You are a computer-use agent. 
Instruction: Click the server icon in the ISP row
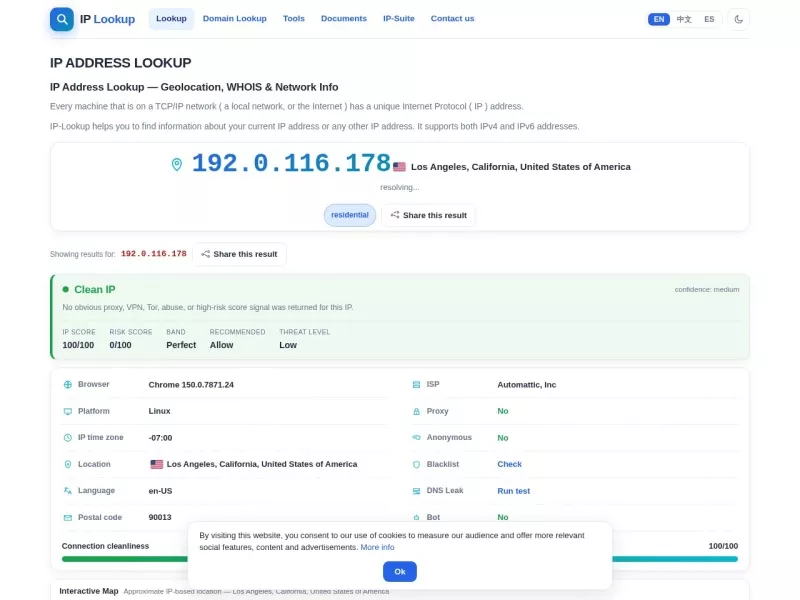click(x=416, y=385)
